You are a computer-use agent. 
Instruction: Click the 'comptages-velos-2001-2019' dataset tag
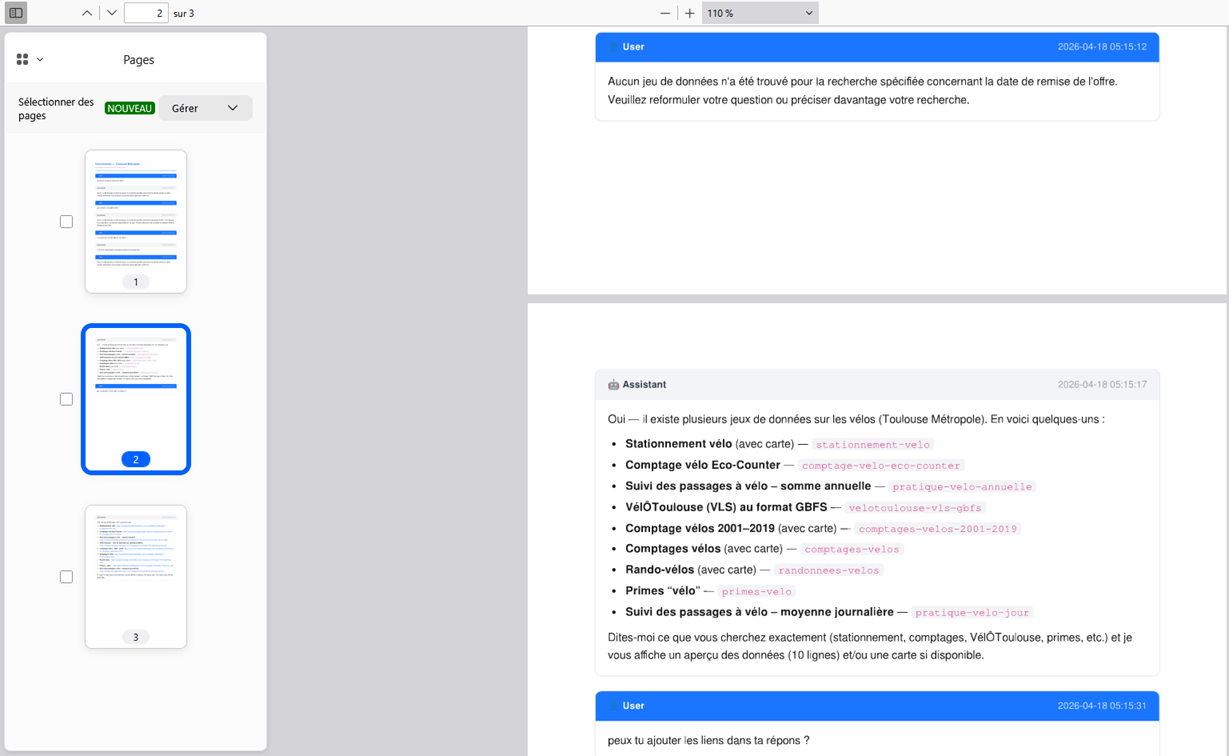[x=937, y=529]
